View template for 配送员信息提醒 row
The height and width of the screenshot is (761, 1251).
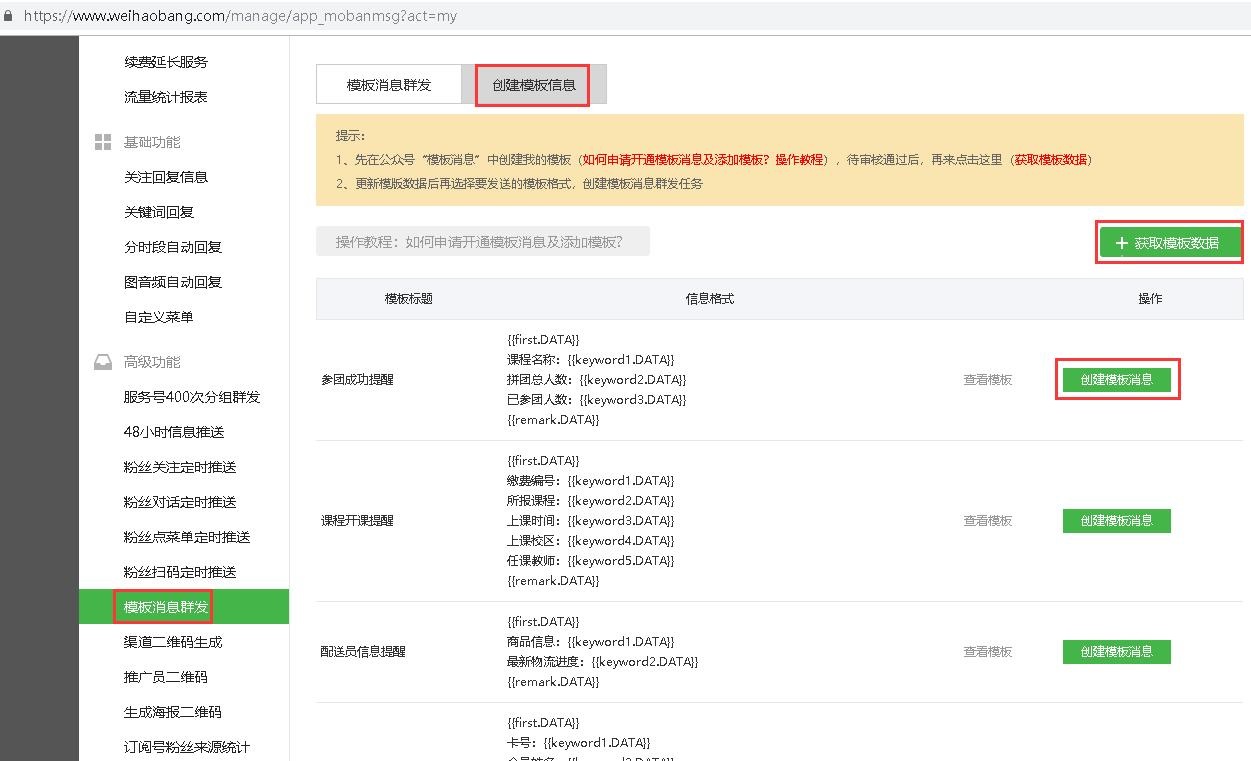[x=988, y=652]
